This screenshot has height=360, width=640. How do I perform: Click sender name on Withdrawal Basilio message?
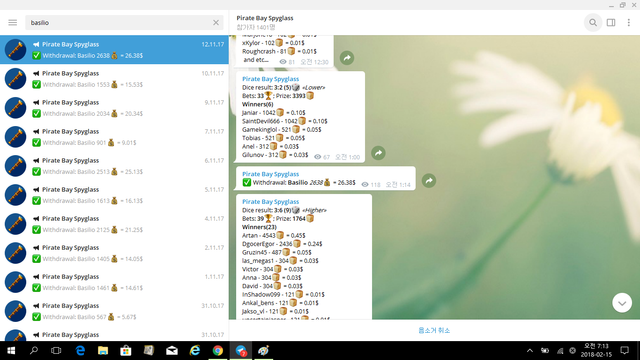270,174
